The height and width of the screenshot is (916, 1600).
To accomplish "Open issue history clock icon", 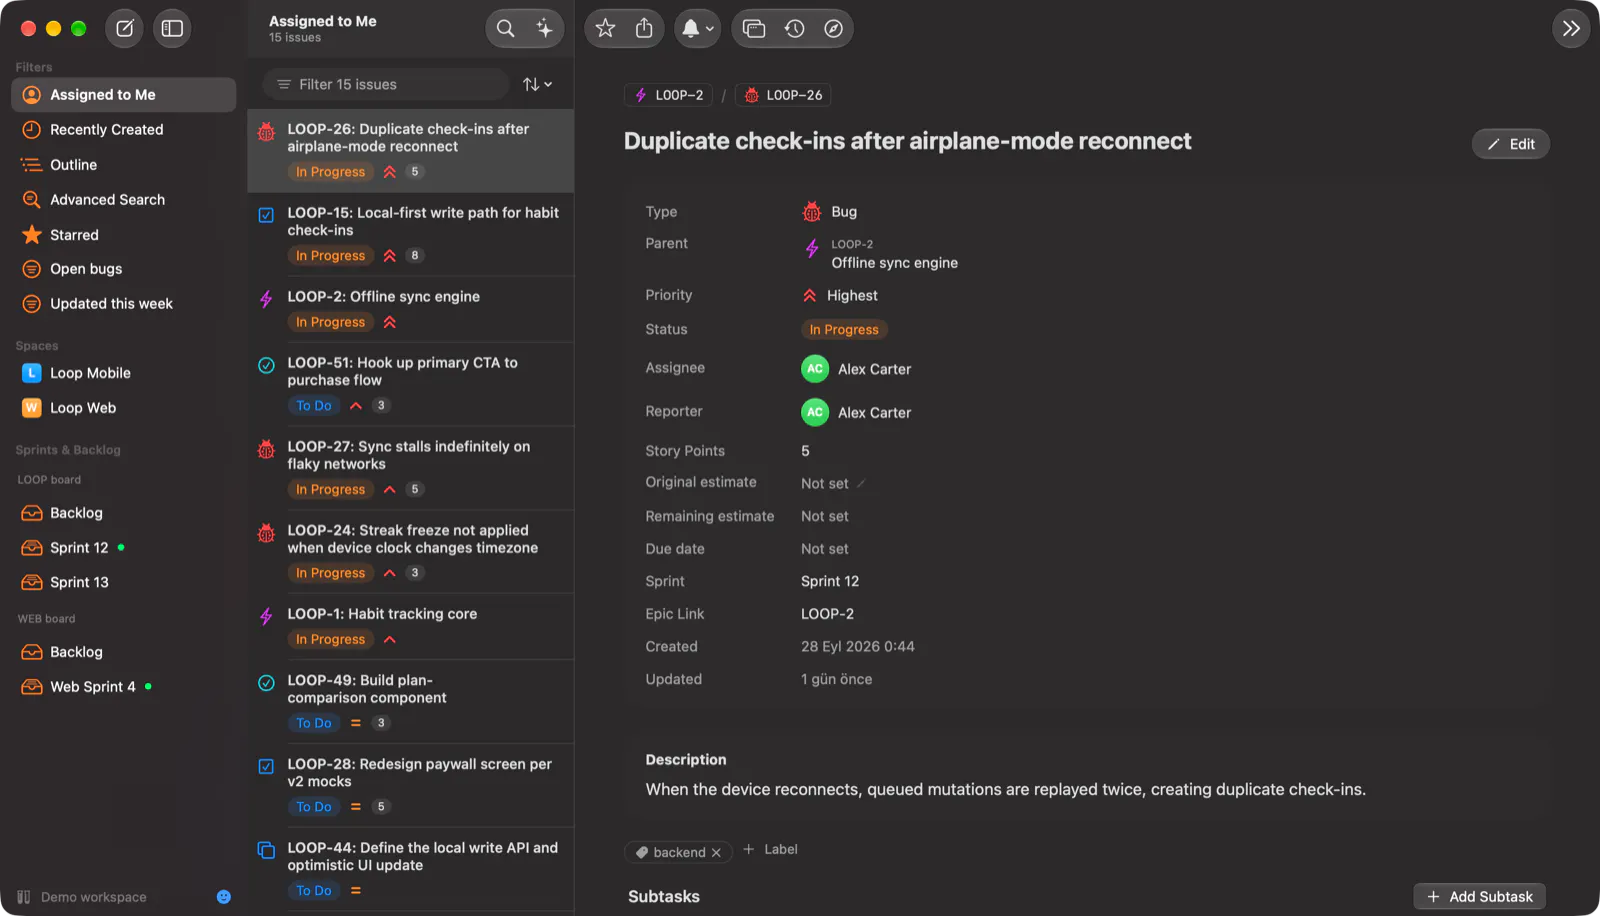I will 794,28.
